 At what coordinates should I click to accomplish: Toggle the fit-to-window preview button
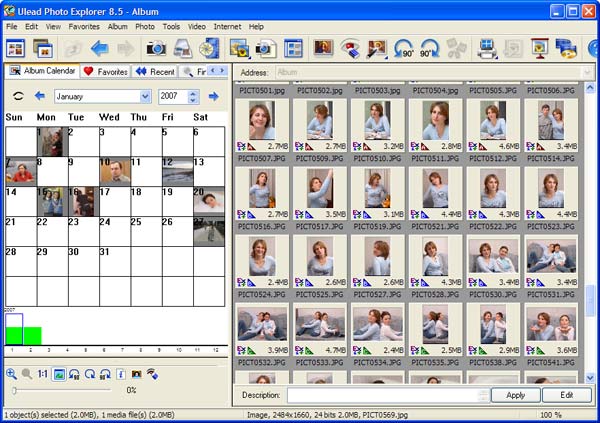pyautogui.click(x=59, y=374)
